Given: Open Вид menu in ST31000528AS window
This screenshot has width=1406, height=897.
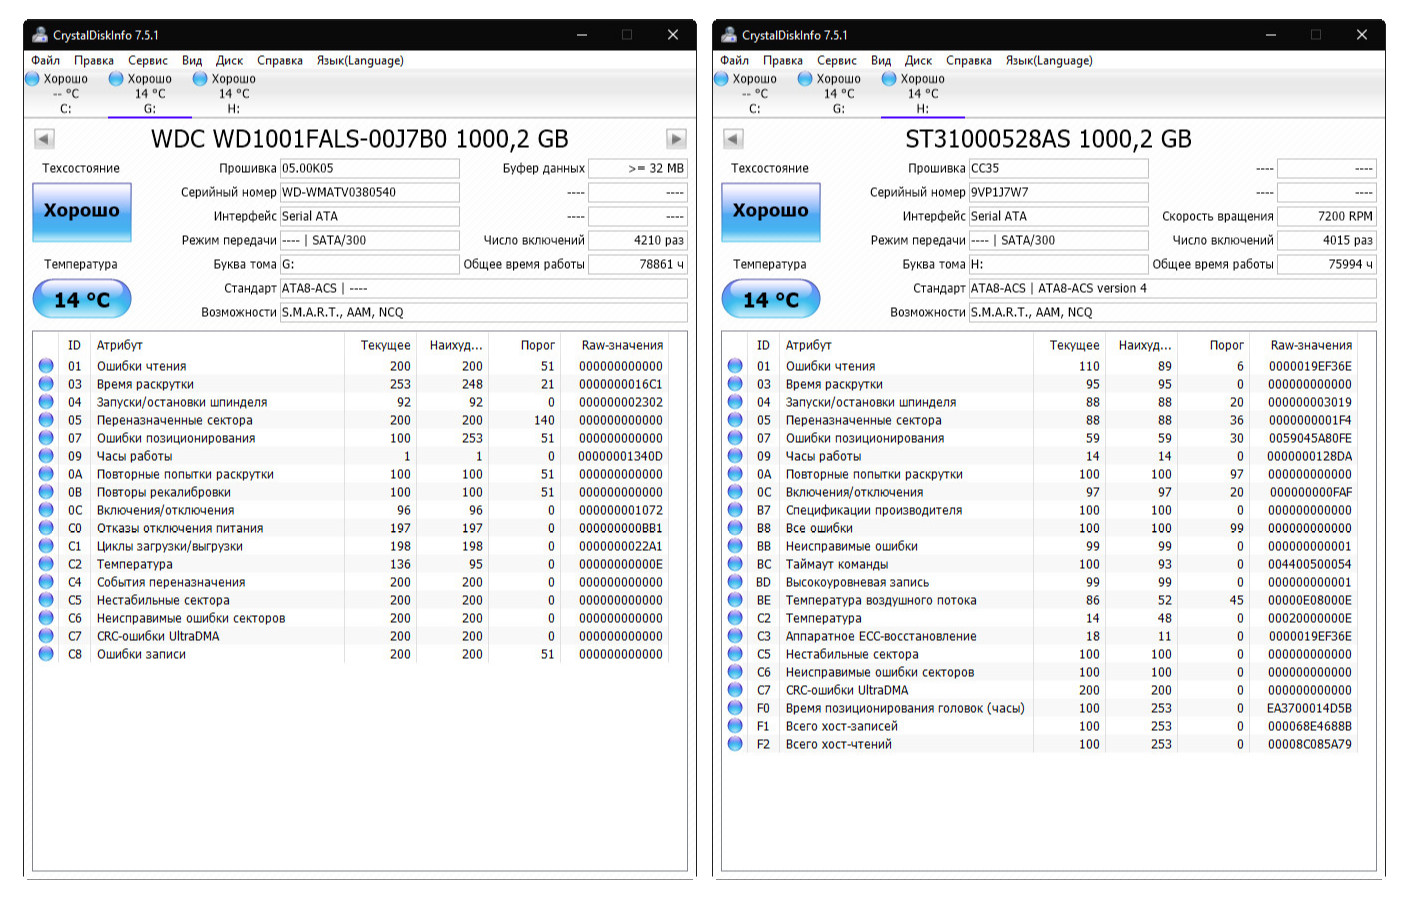Looking at the screenshot, I should click(881, 61).
